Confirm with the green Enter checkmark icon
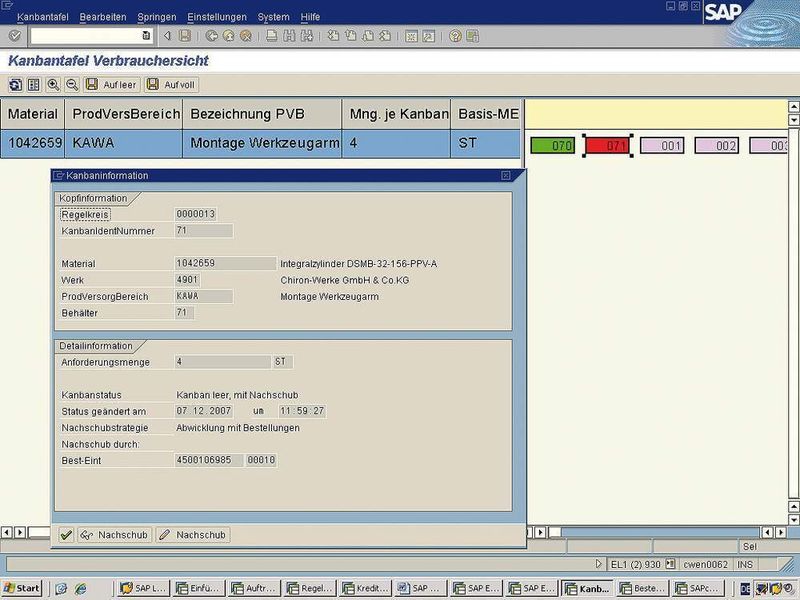Image resolution: width=800 pixels, height=600 pixels. click(x=15, y=36)
